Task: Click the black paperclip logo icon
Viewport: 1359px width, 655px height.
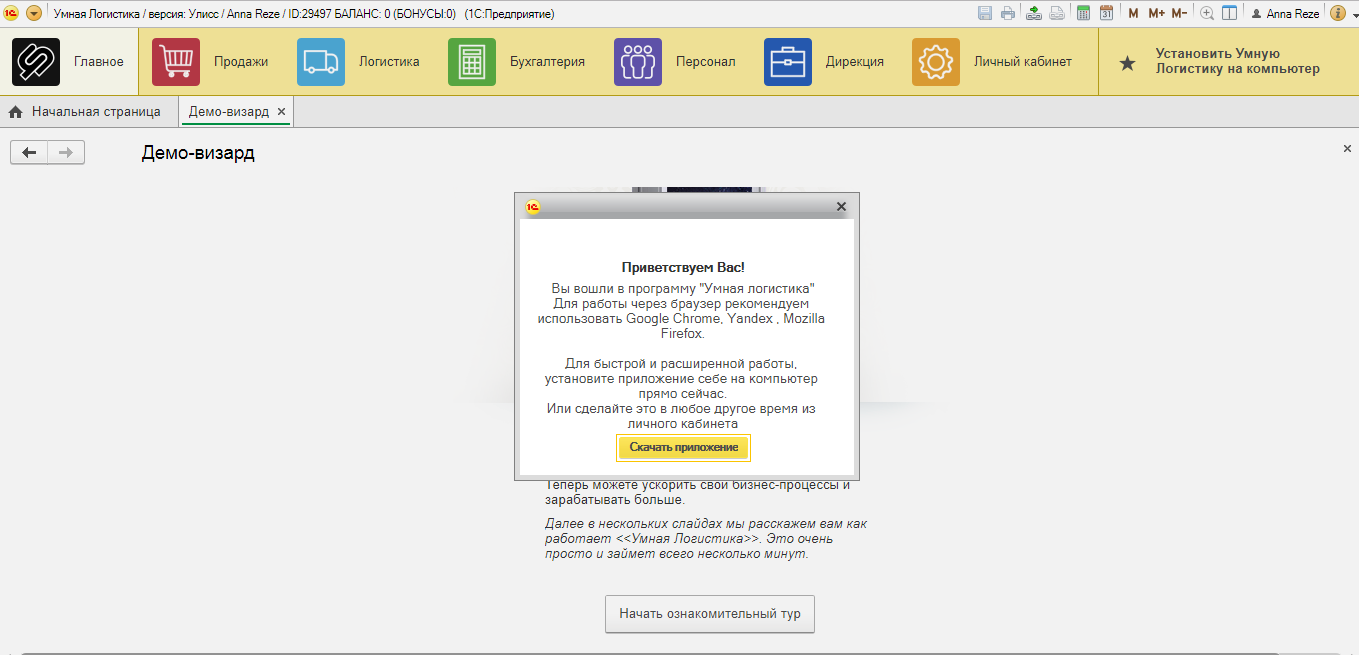Action: 36,62
